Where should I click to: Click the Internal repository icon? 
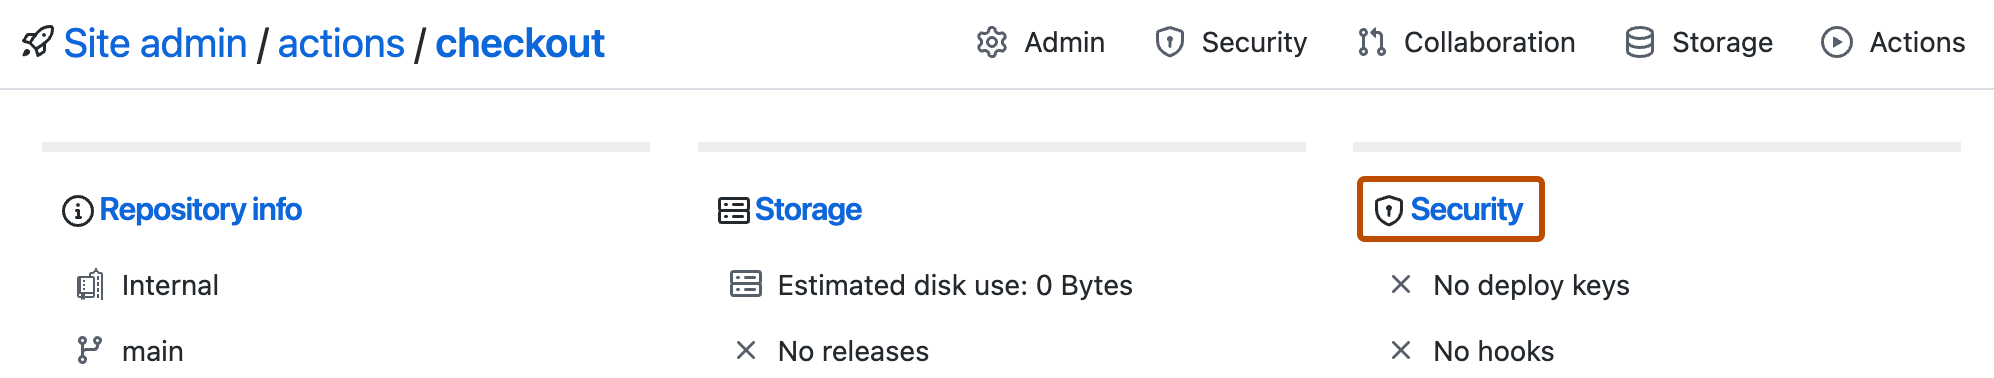[89, 285]
